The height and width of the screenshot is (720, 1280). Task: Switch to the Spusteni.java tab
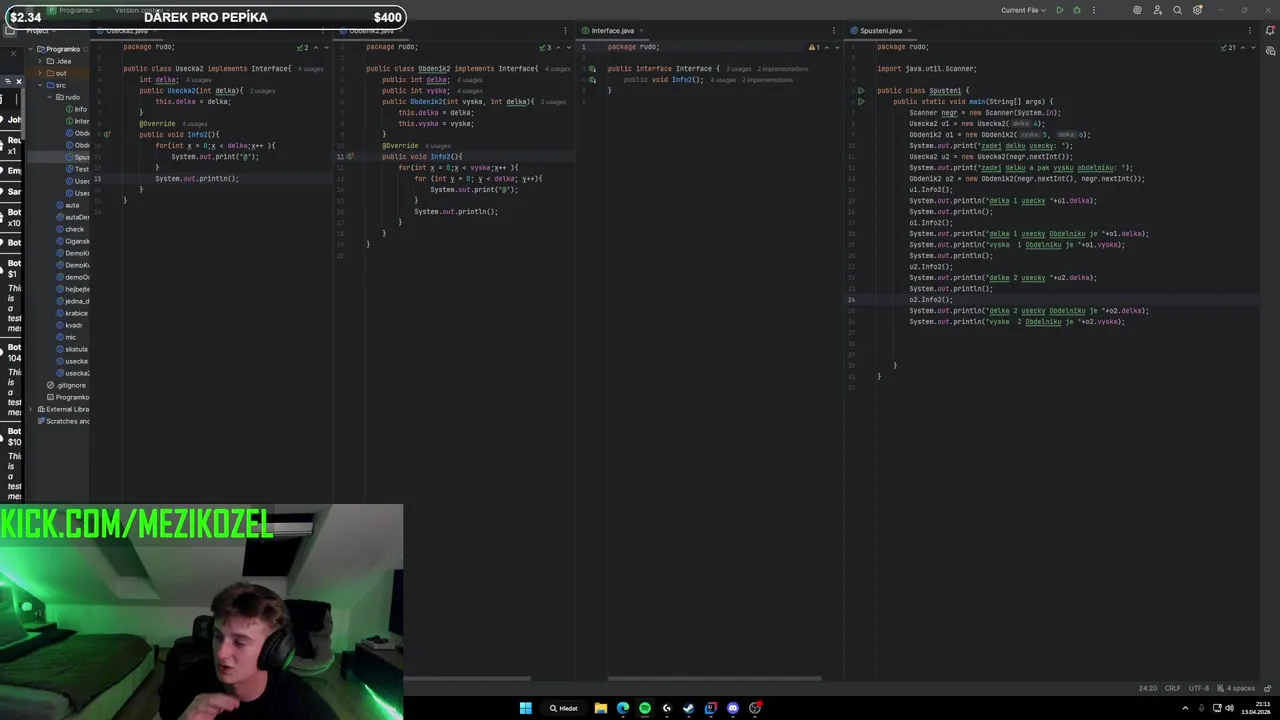pos(881,31)
